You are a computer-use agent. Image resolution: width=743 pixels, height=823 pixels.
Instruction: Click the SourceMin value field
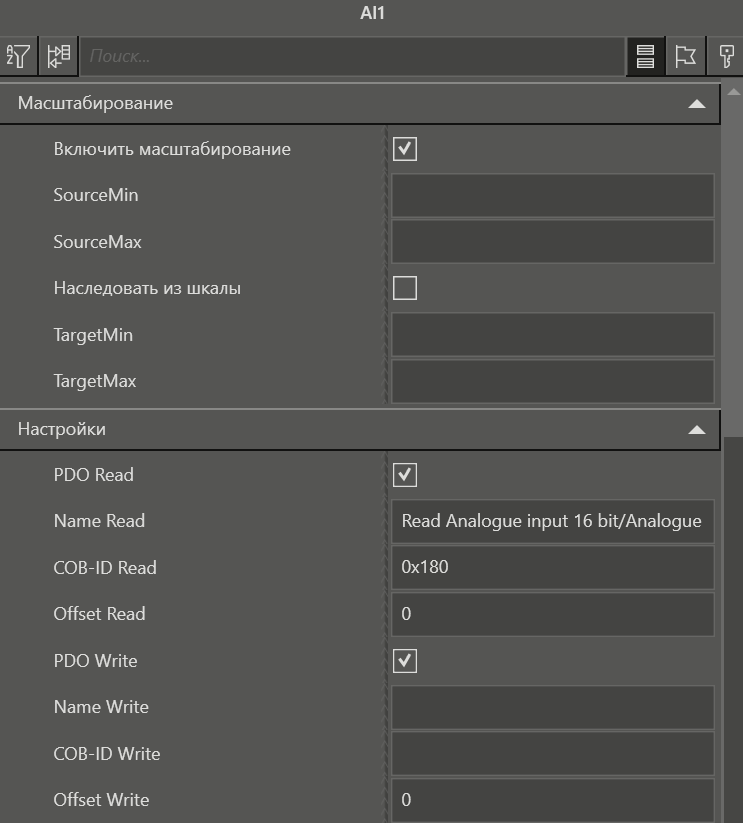[553, 195]
